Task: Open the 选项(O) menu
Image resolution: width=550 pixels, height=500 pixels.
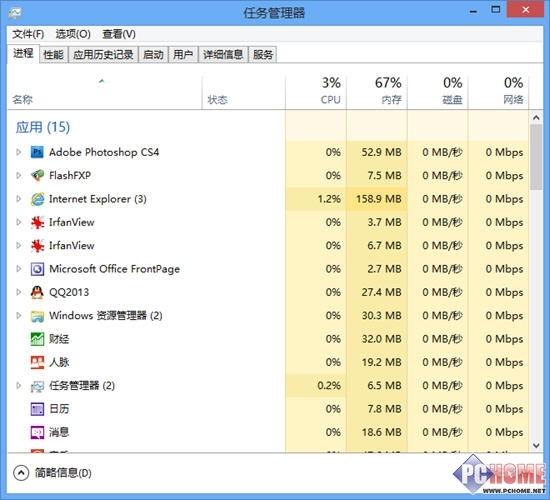Action: 73,34
